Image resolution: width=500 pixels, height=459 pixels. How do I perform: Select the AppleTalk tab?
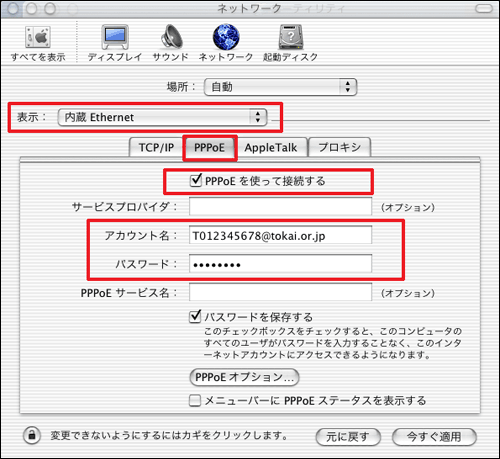click(x=271, y=147)
